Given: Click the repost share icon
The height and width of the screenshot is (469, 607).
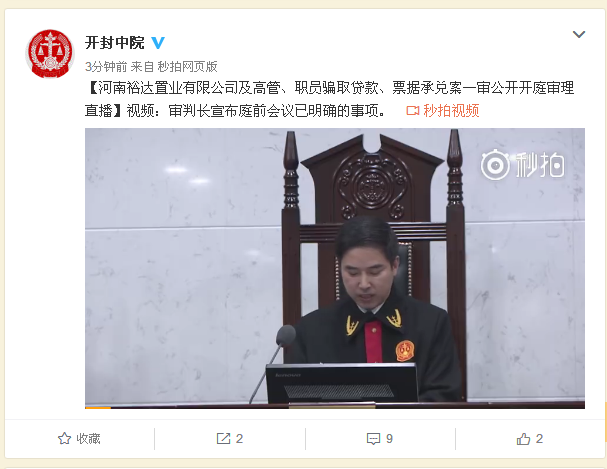Looking at the screenshot, I should pos(223,438).
